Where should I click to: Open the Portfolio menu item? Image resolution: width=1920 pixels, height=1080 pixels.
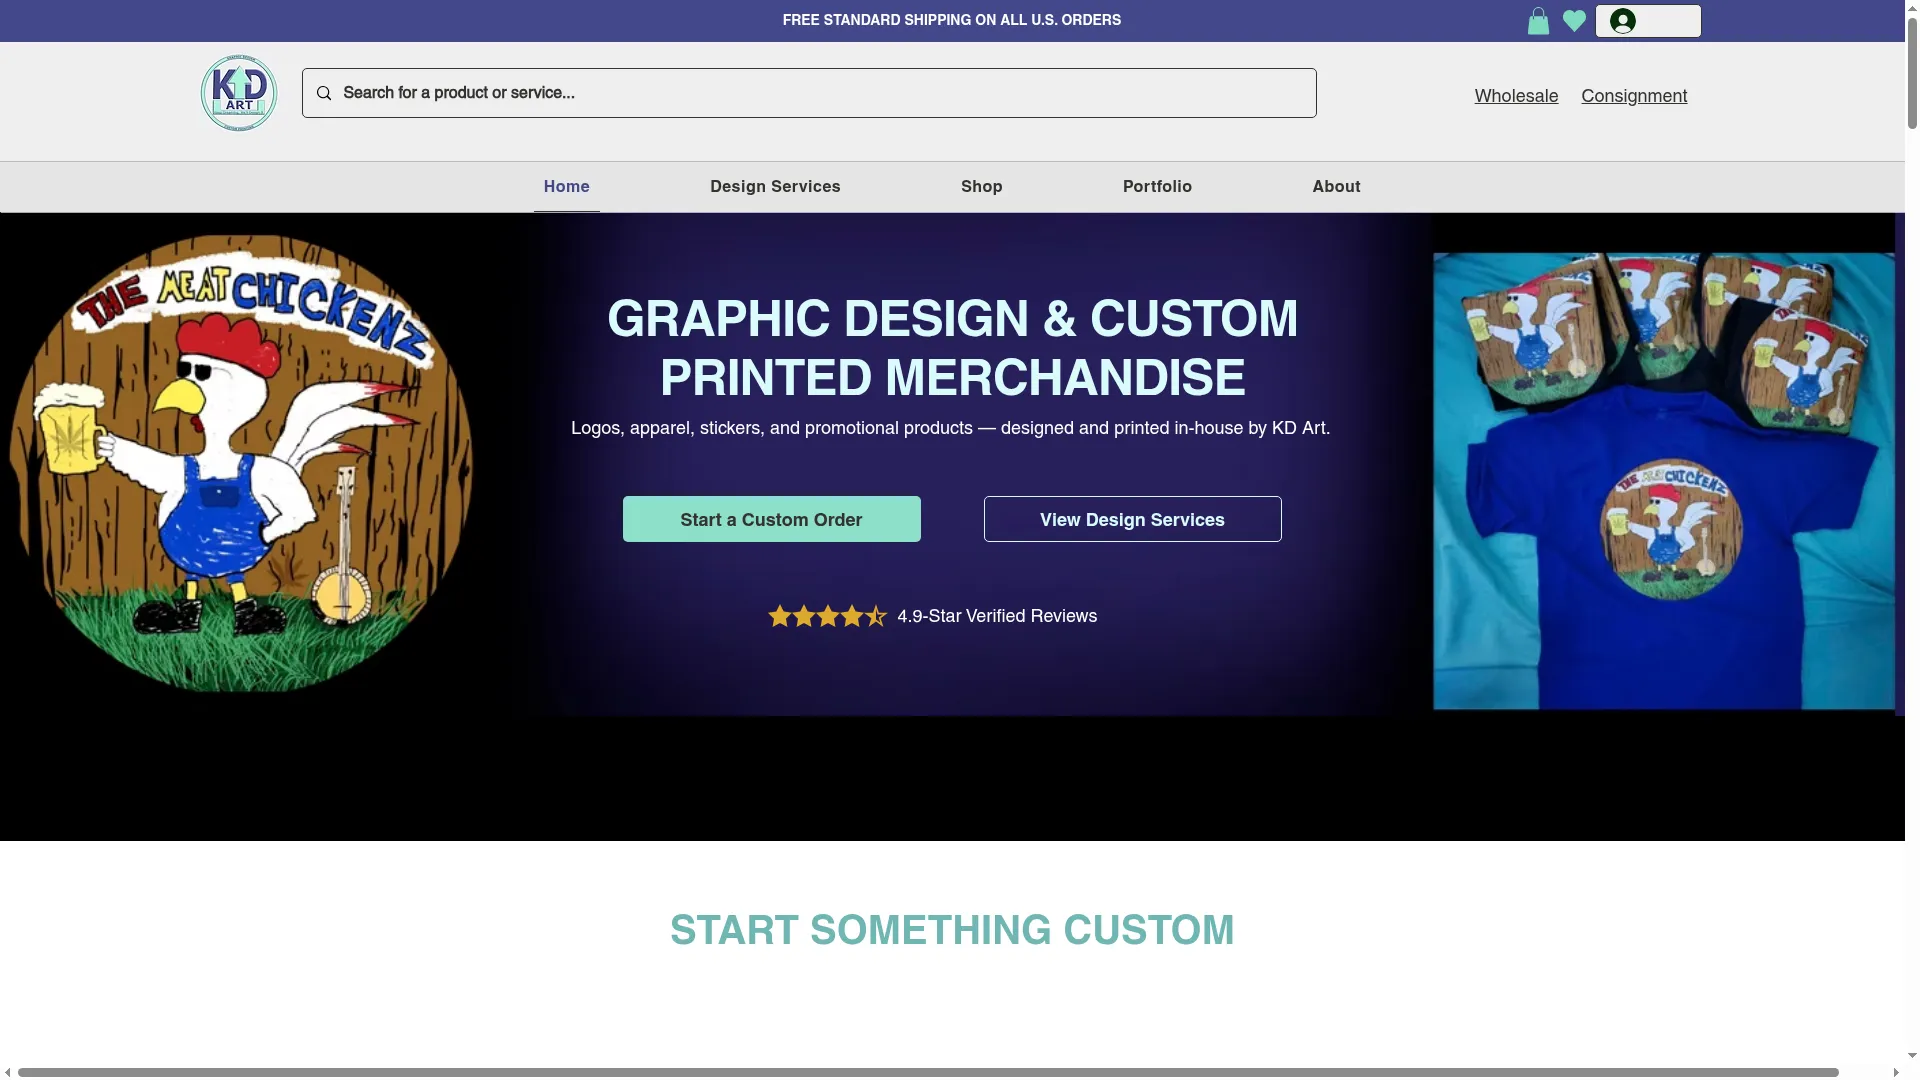1157,187
